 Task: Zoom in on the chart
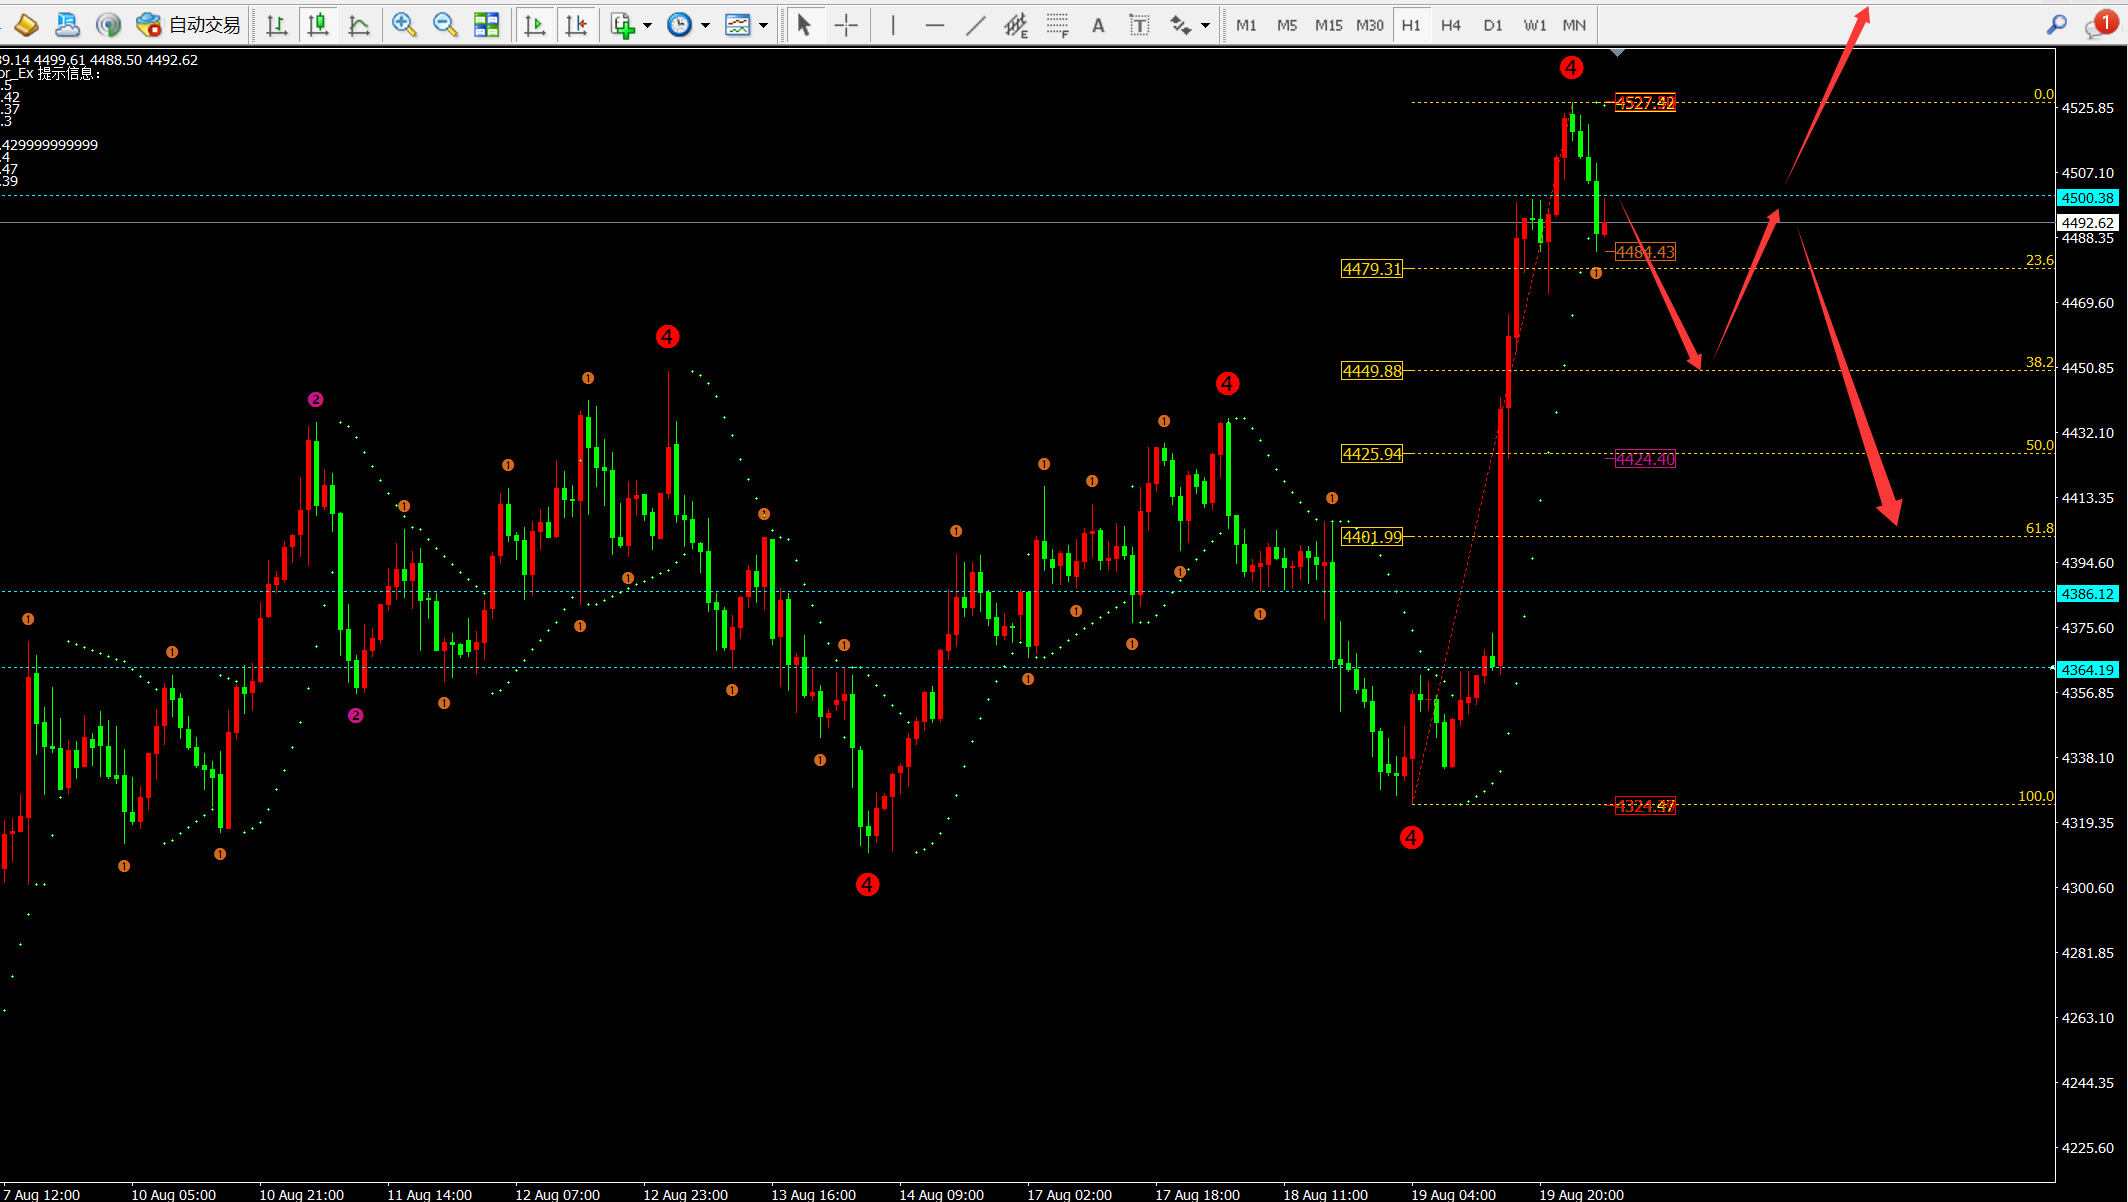click(404, 25)
